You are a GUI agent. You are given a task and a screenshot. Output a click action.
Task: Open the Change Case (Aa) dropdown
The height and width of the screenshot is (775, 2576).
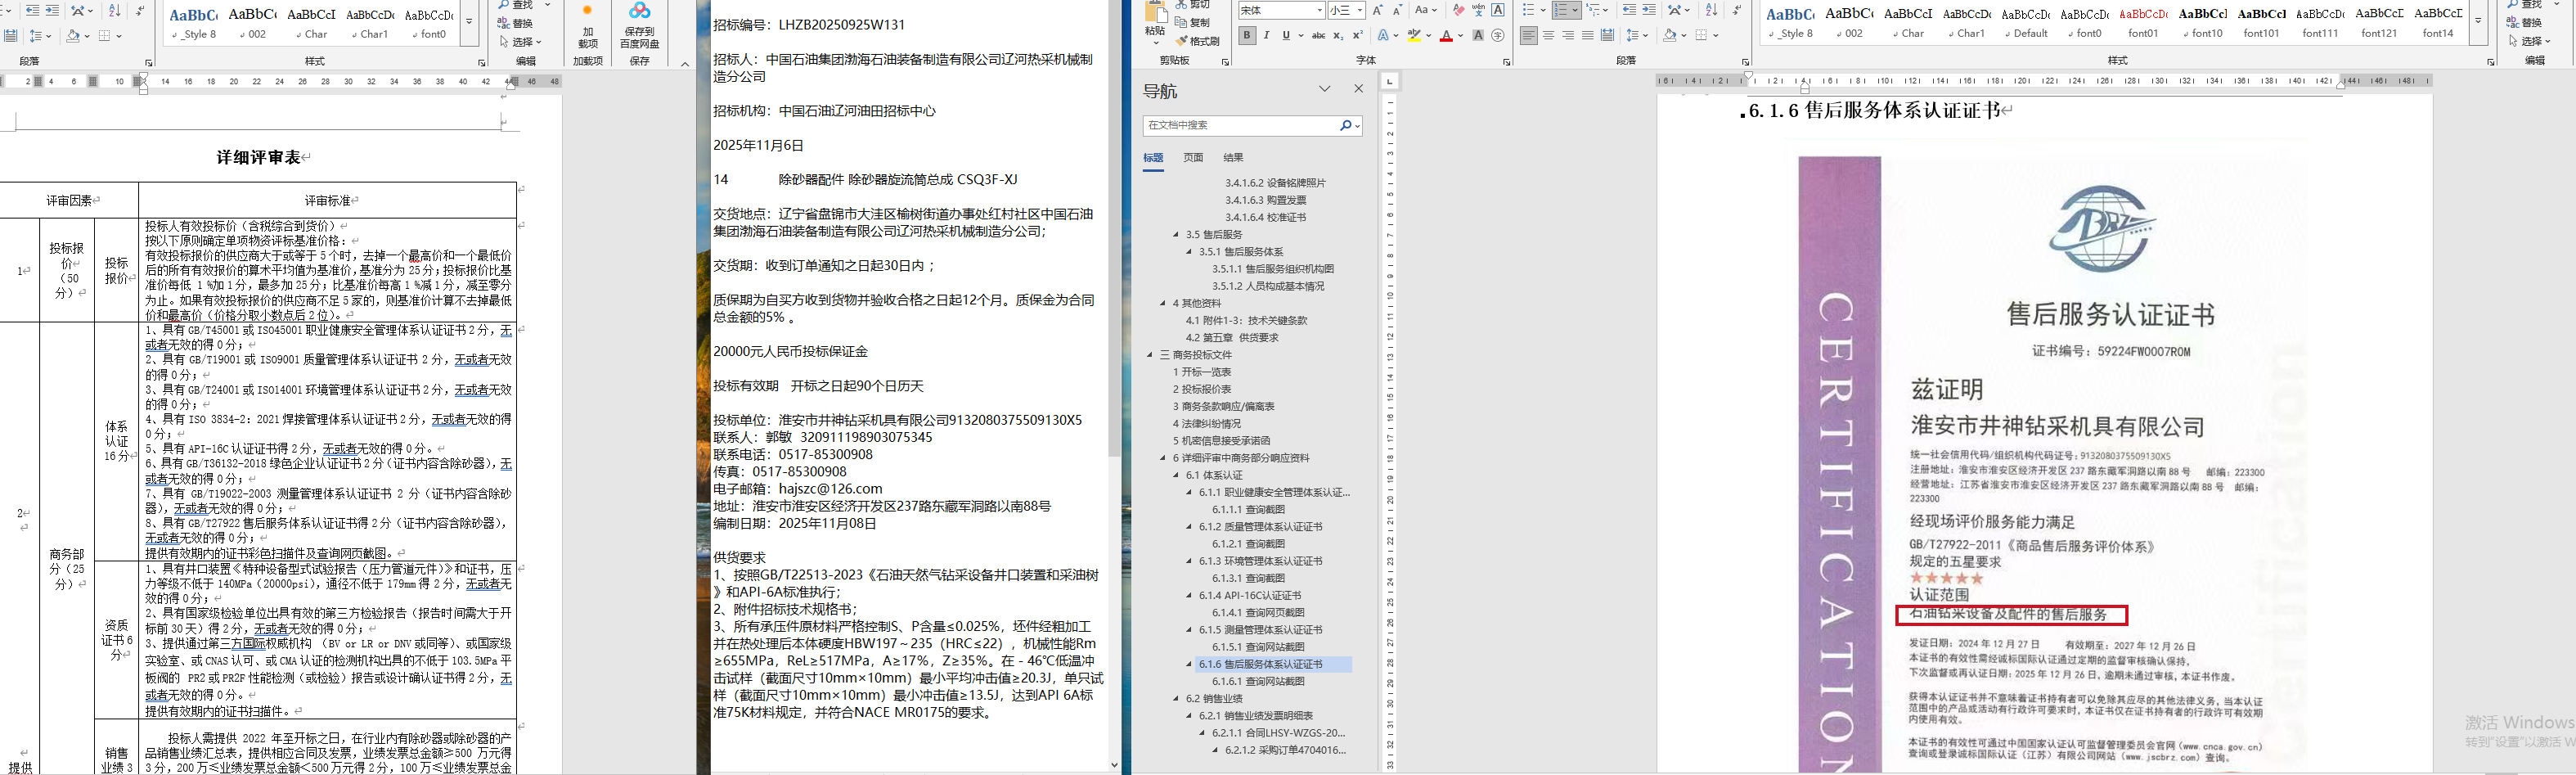[1425, 10]
